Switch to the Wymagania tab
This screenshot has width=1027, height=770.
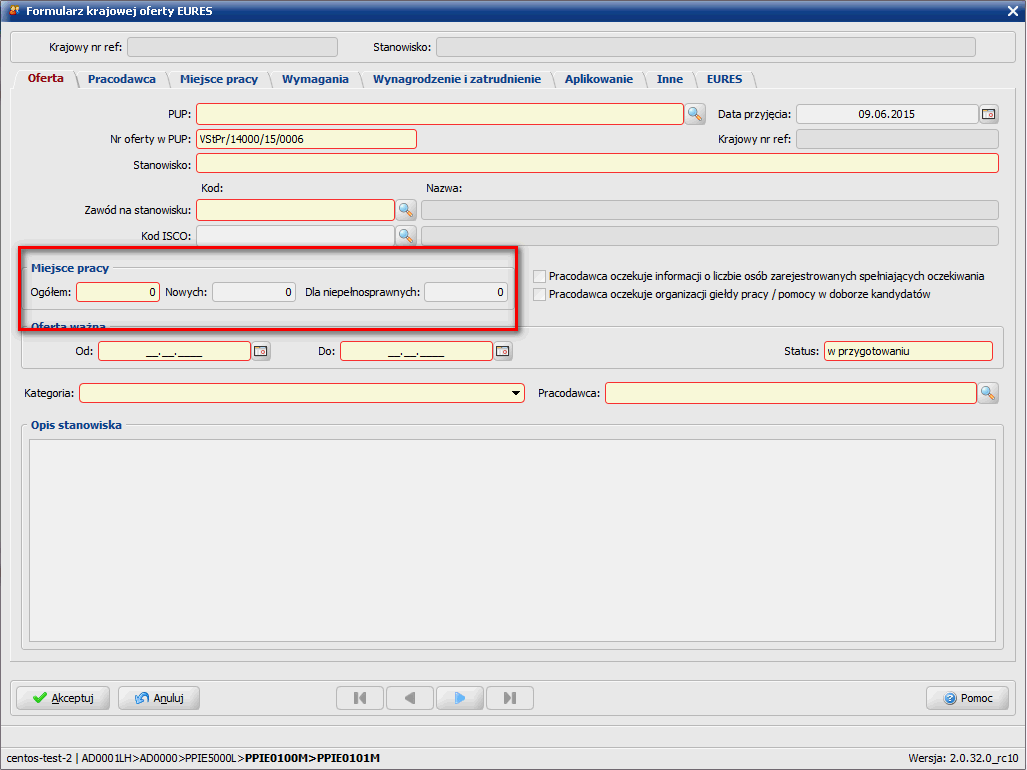315,79
